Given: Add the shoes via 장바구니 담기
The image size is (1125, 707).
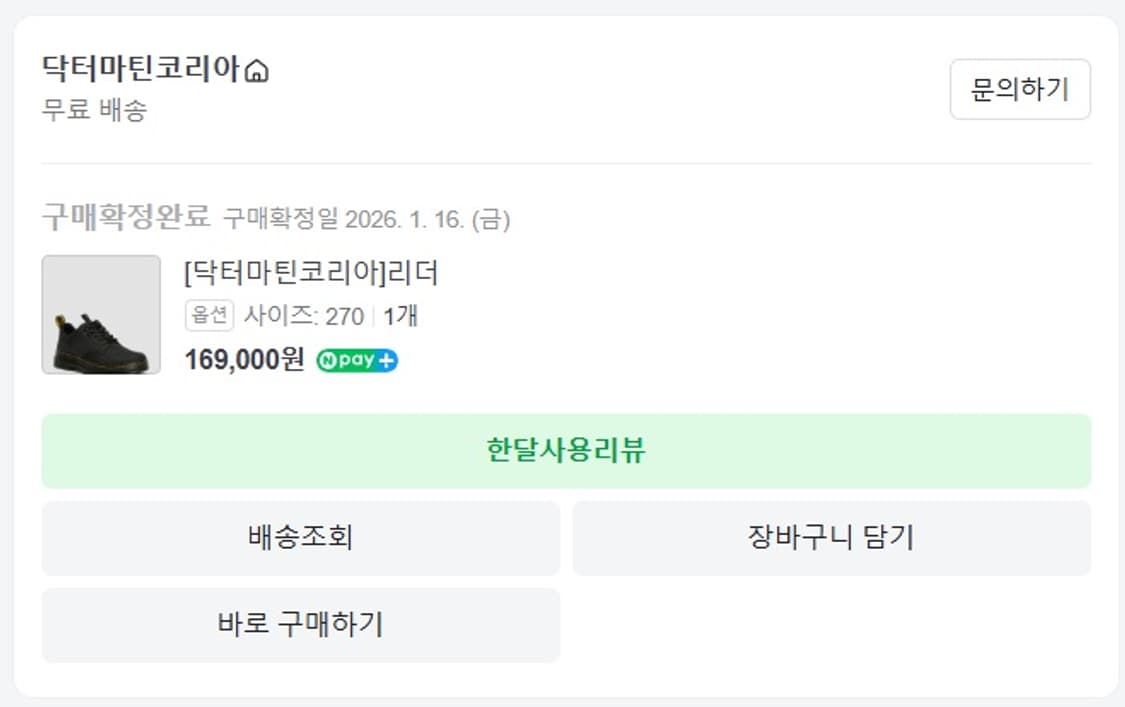Looking at the screenshot, I should pos(830,538).
